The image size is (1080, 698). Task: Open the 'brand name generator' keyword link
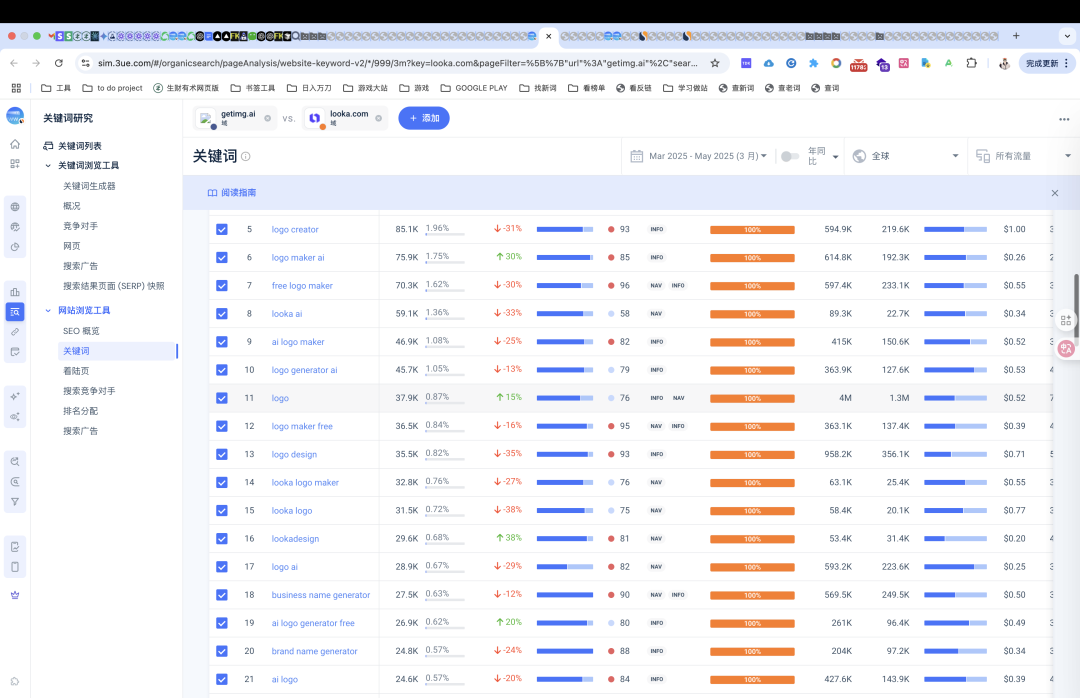click(x=314, y=651)
